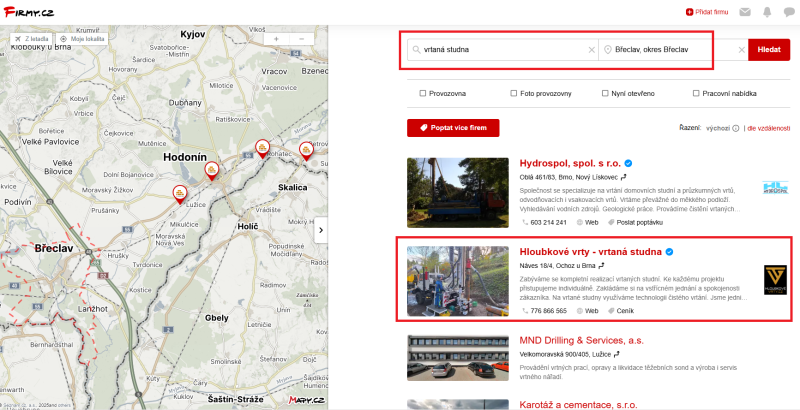Open Hydrospol drilling rig photo

pos(458,192)
